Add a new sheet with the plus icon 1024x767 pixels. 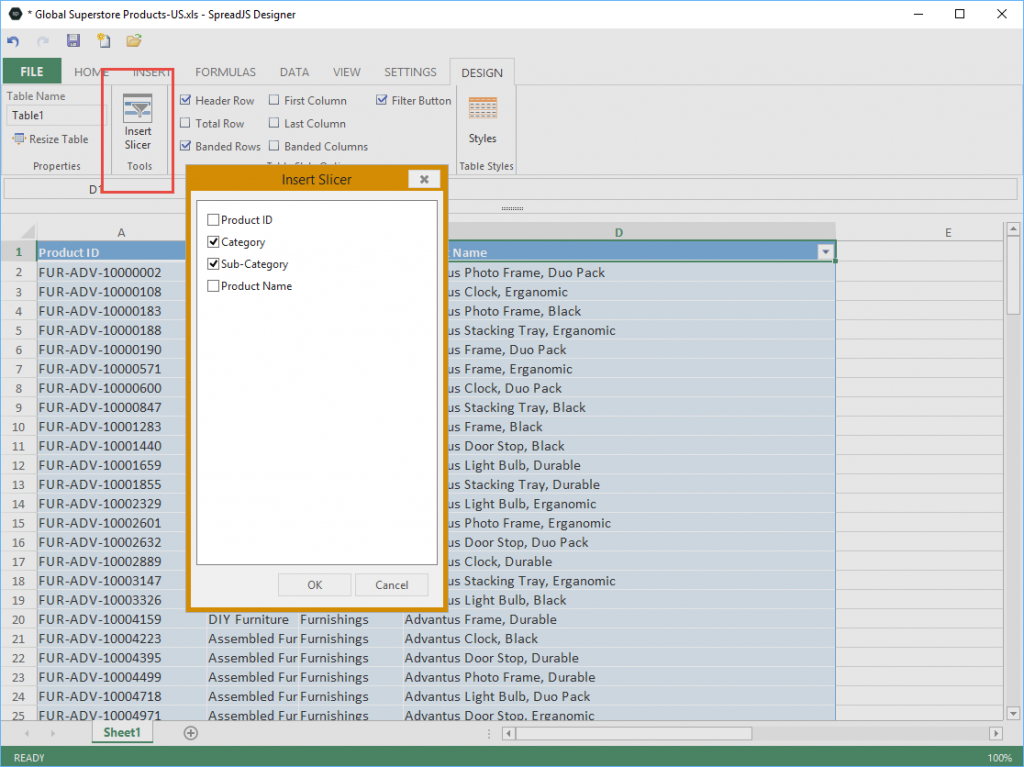[x=191, y=733]
